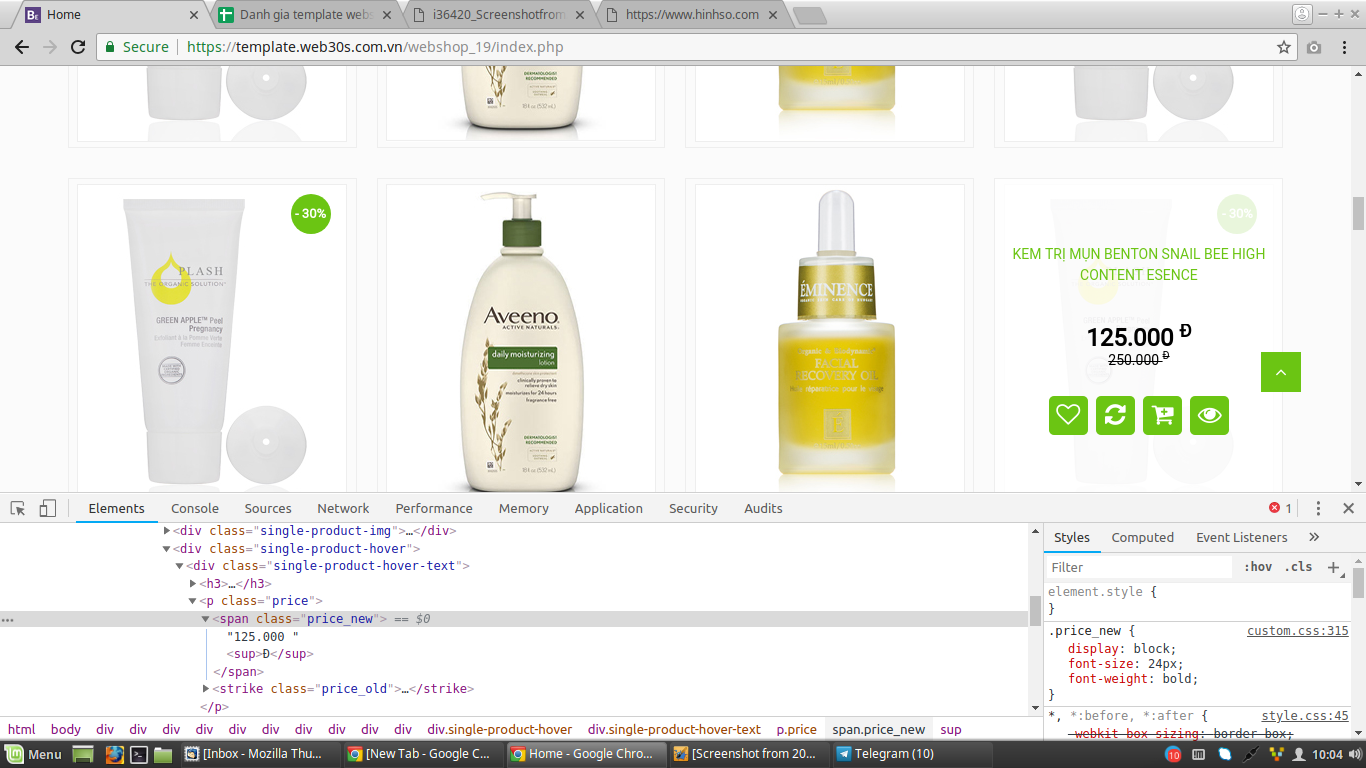Select div.single-product-hover-text in the breadcrumb
The image size is (1366, 768).
click(674, 730)
